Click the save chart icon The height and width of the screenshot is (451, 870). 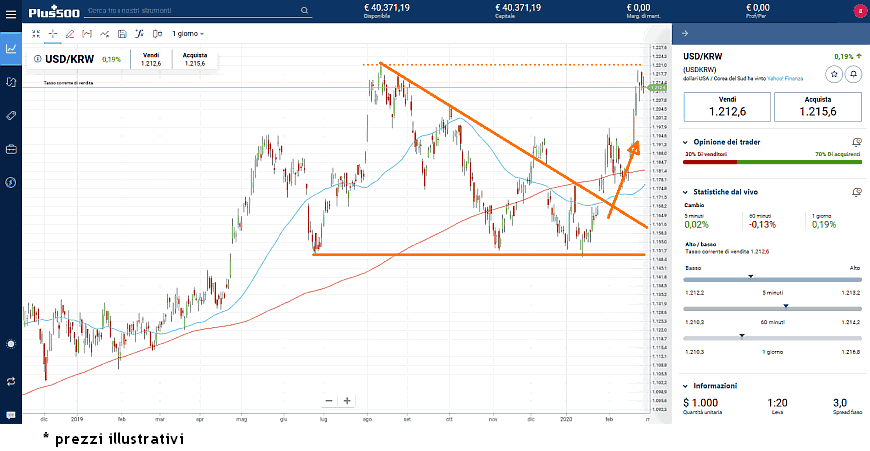coord(121,33)
